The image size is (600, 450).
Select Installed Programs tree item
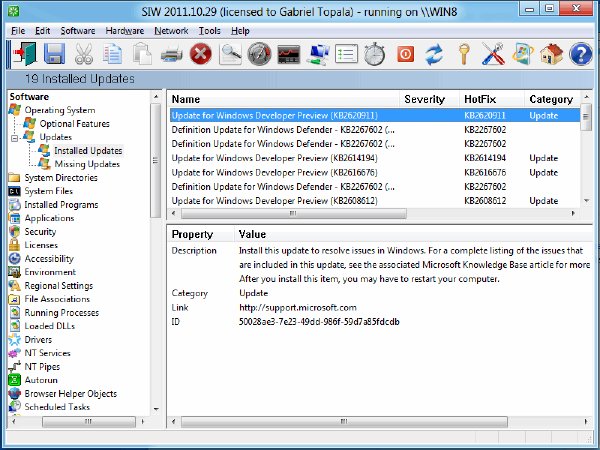(61, 205)
